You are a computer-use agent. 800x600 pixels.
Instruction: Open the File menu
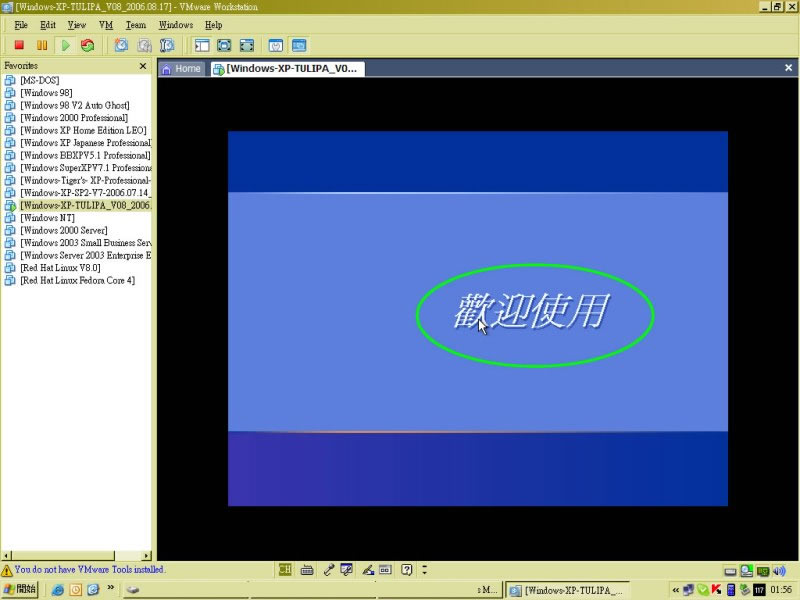coord(21,25)
